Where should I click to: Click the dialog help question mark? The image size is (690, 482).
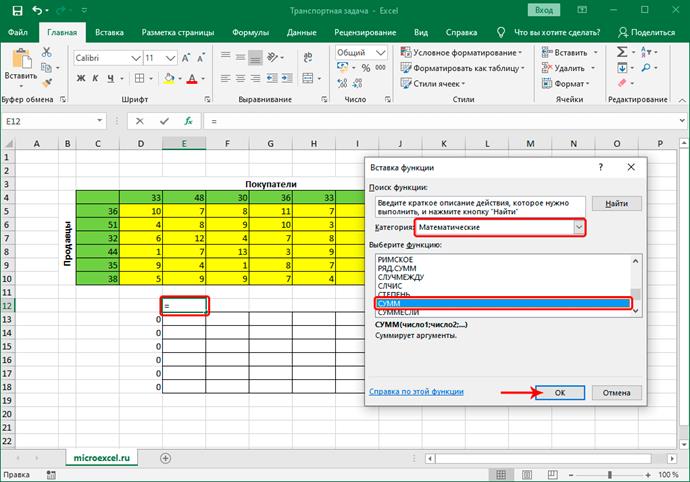600,167
